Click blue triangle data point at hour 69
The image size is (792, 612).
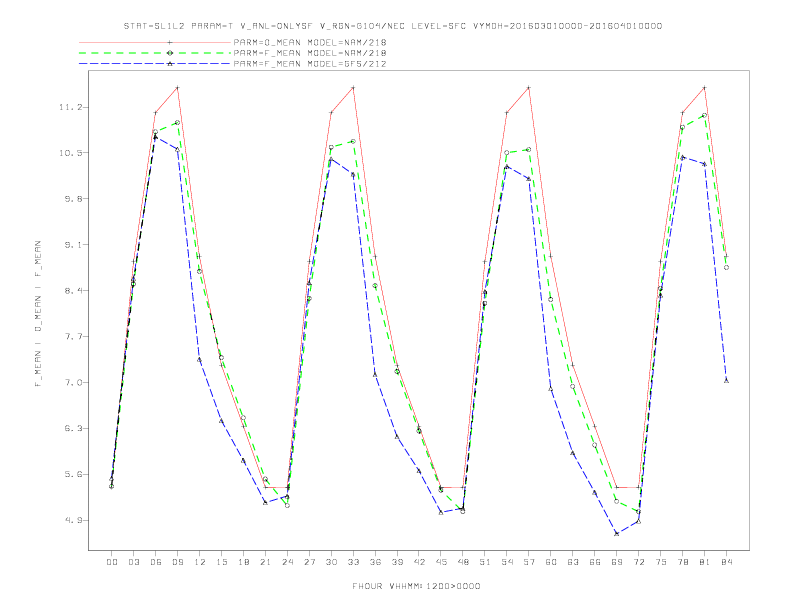pos(617,534)
